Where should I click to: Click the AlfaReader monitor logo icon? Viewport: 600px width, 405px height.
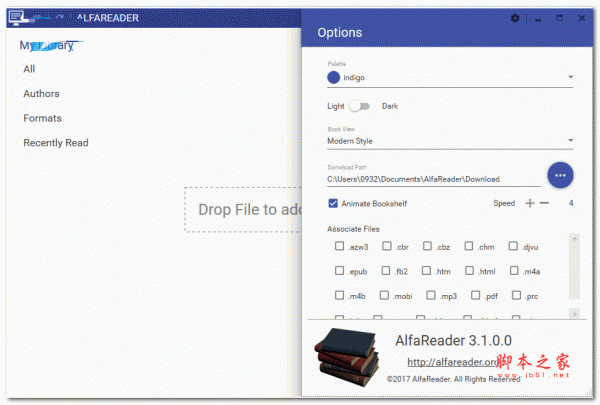[16, 18]
